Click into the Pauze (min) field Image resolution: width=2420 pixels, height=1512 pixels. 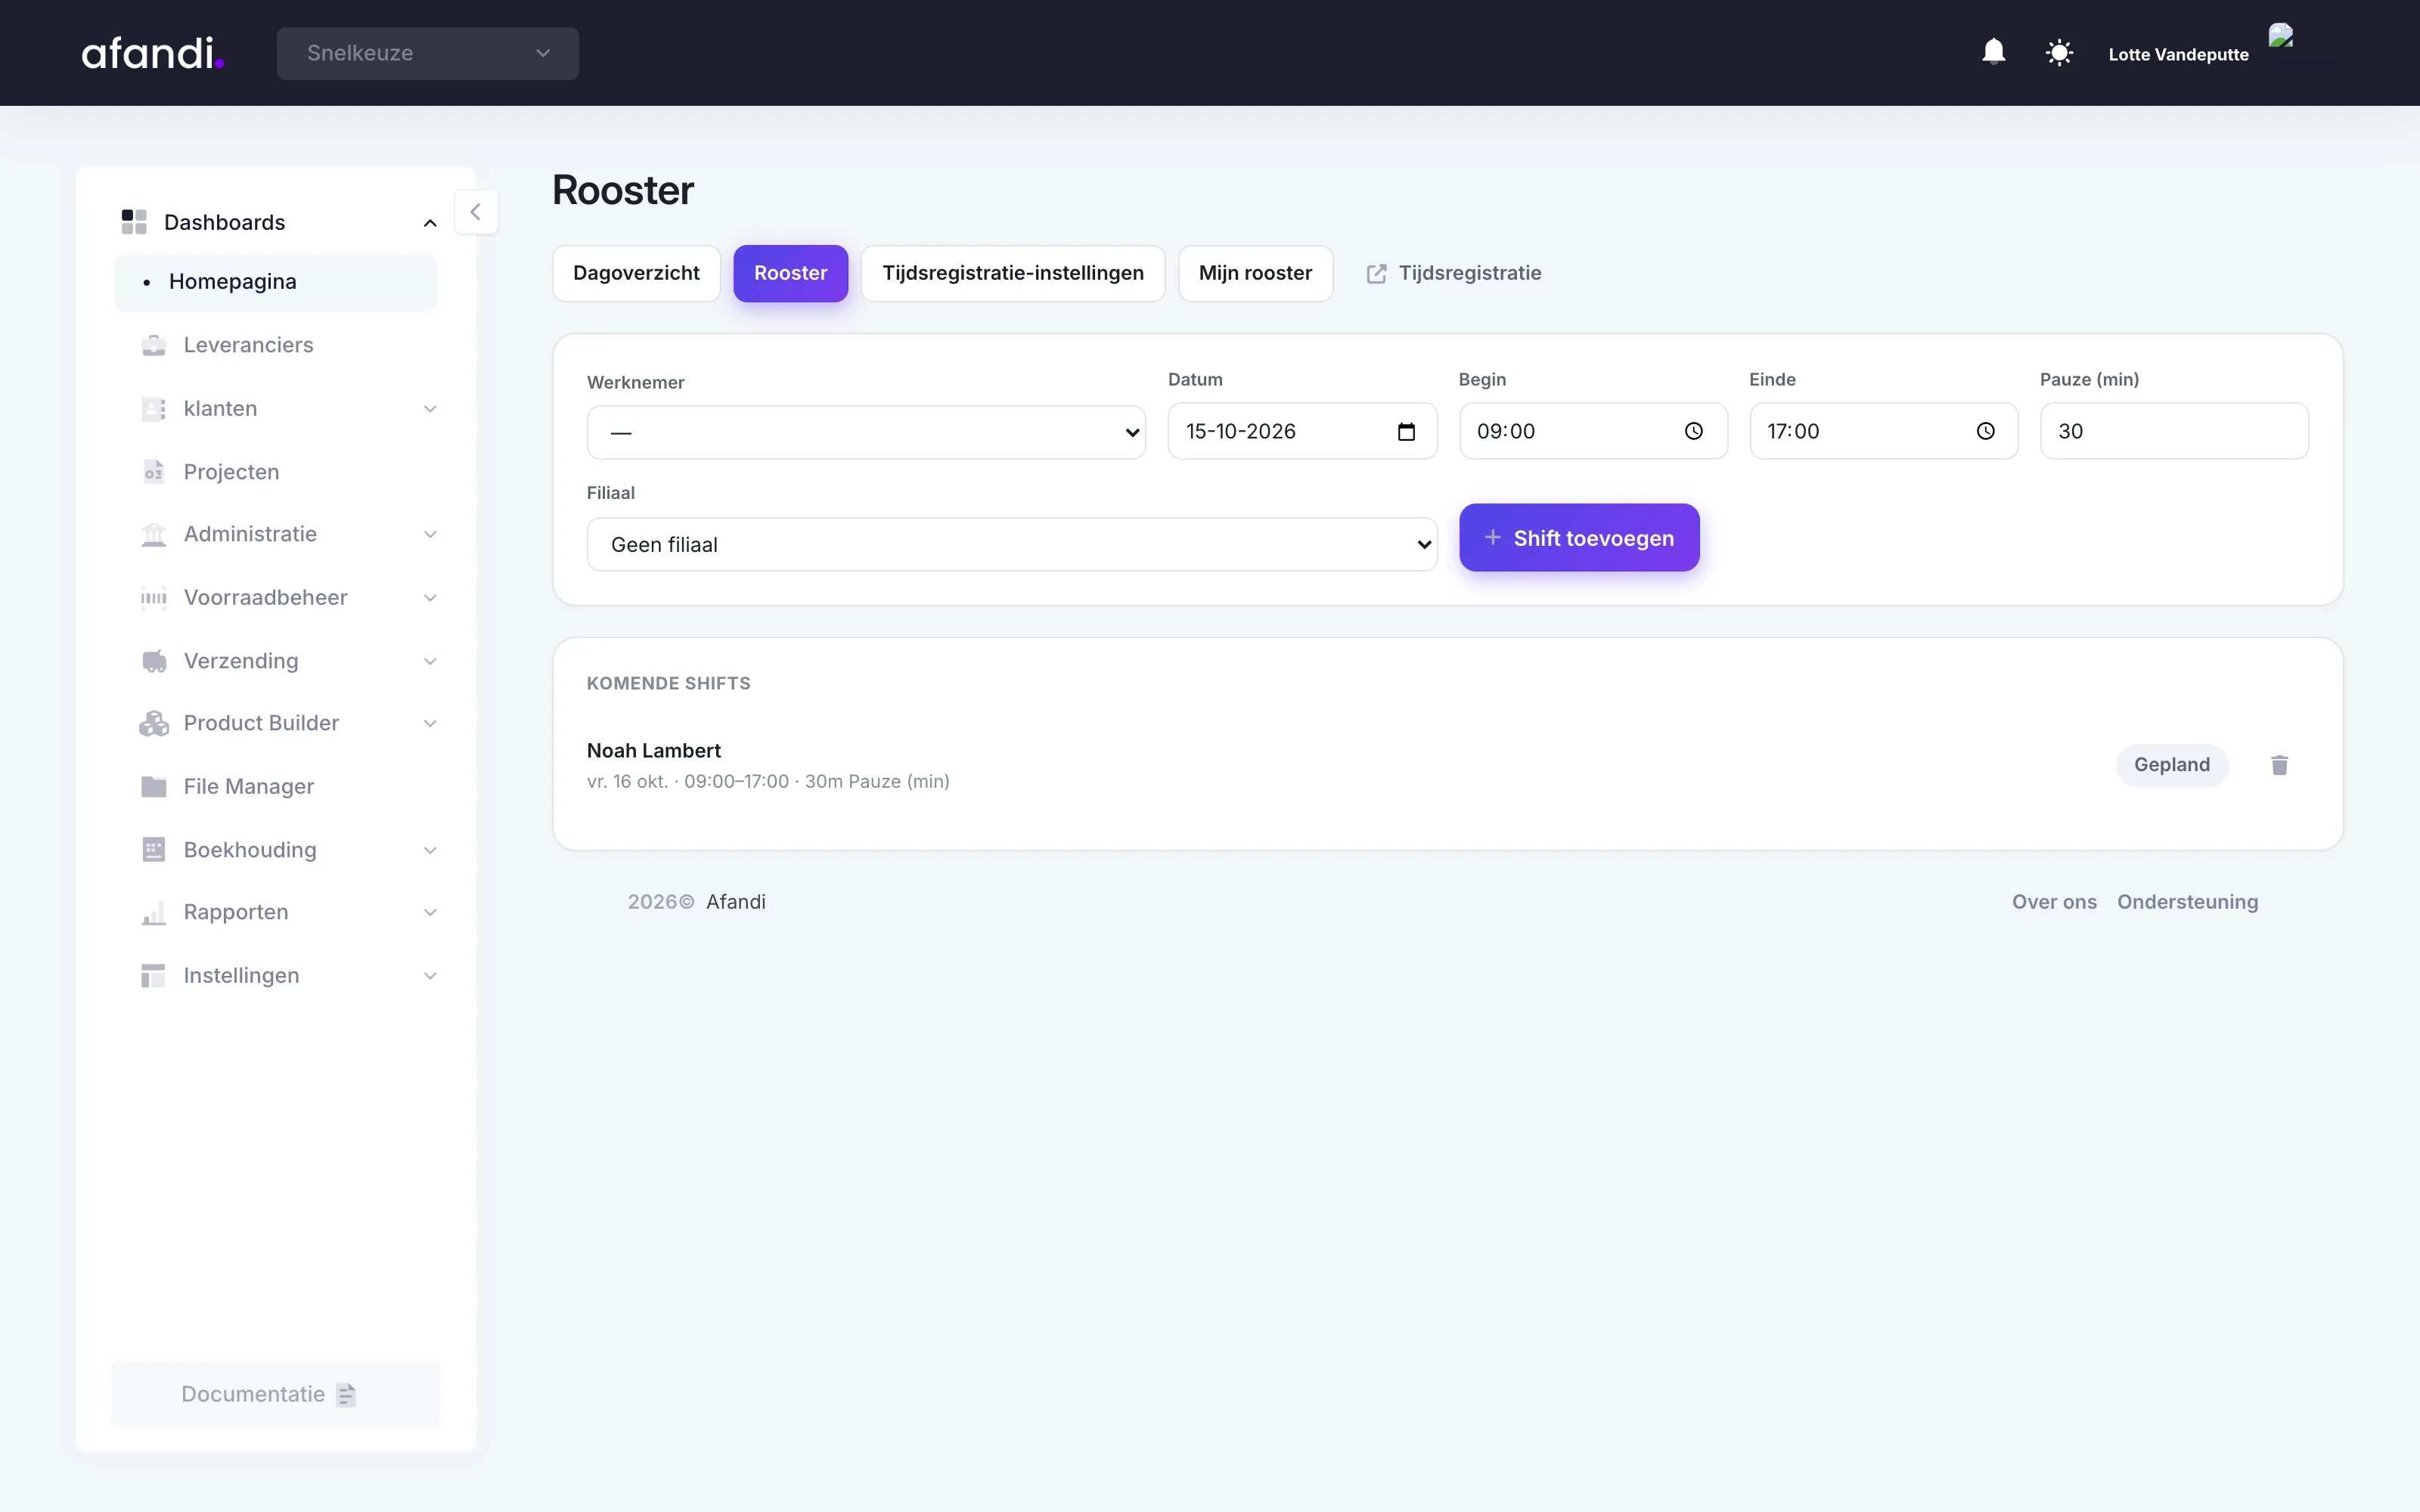point(2174,431)
